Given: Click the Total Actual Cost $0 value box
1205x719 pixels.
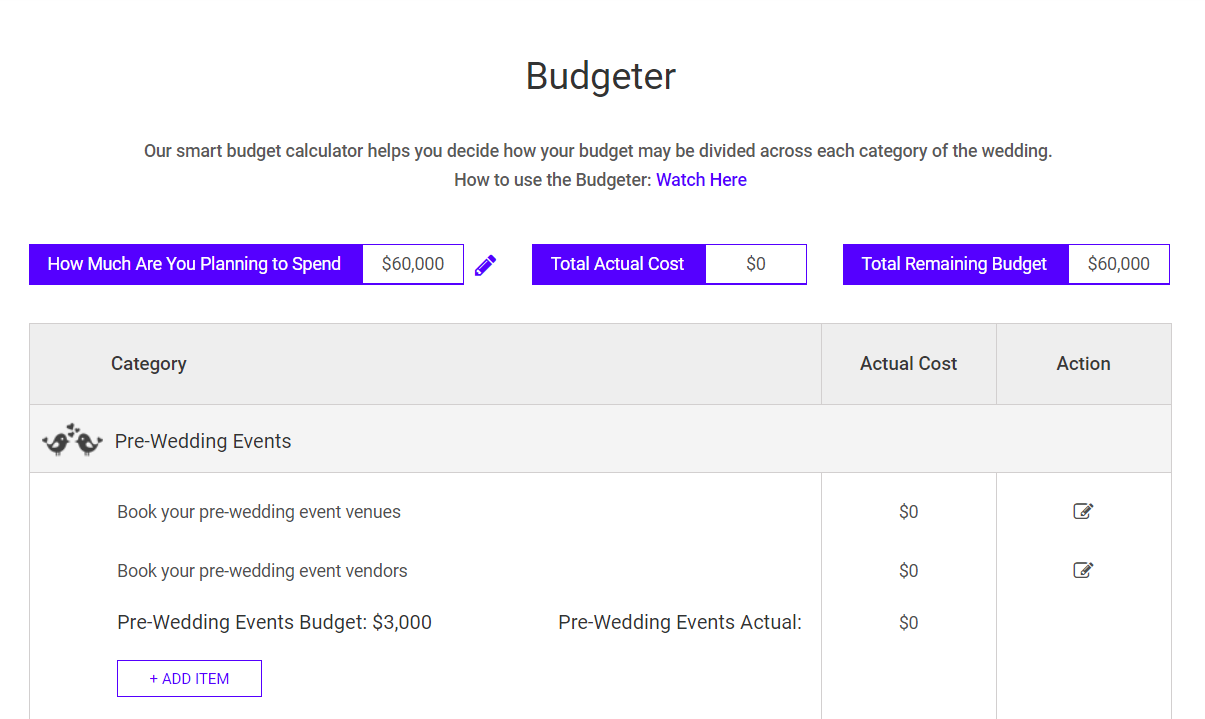Looking at the screenshot, I should (x=755, y=264).
